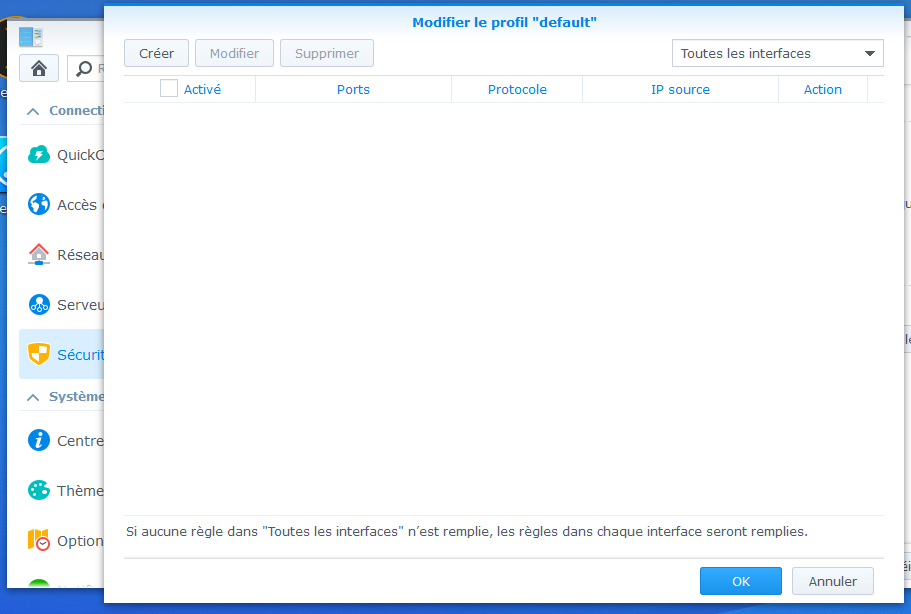This screenshot has height=614, width=911.
Task: Click the Supprimer button
Action: (327, 53)
